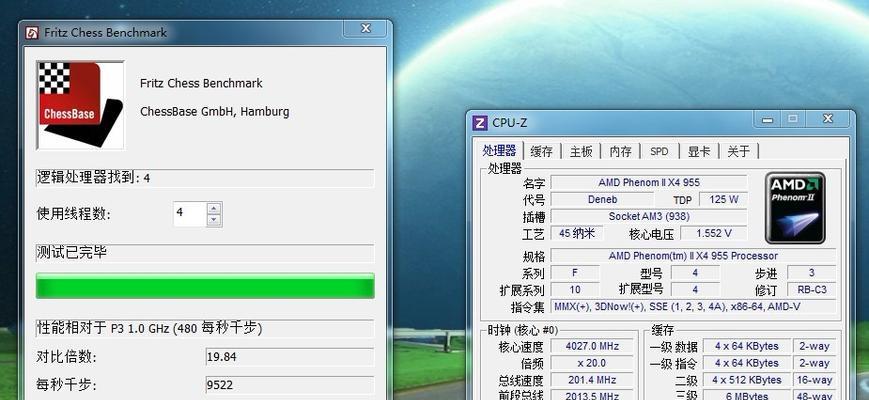869x400 pixels.
Task: Click the revision value RB-C3
Action: coord(811,290)
